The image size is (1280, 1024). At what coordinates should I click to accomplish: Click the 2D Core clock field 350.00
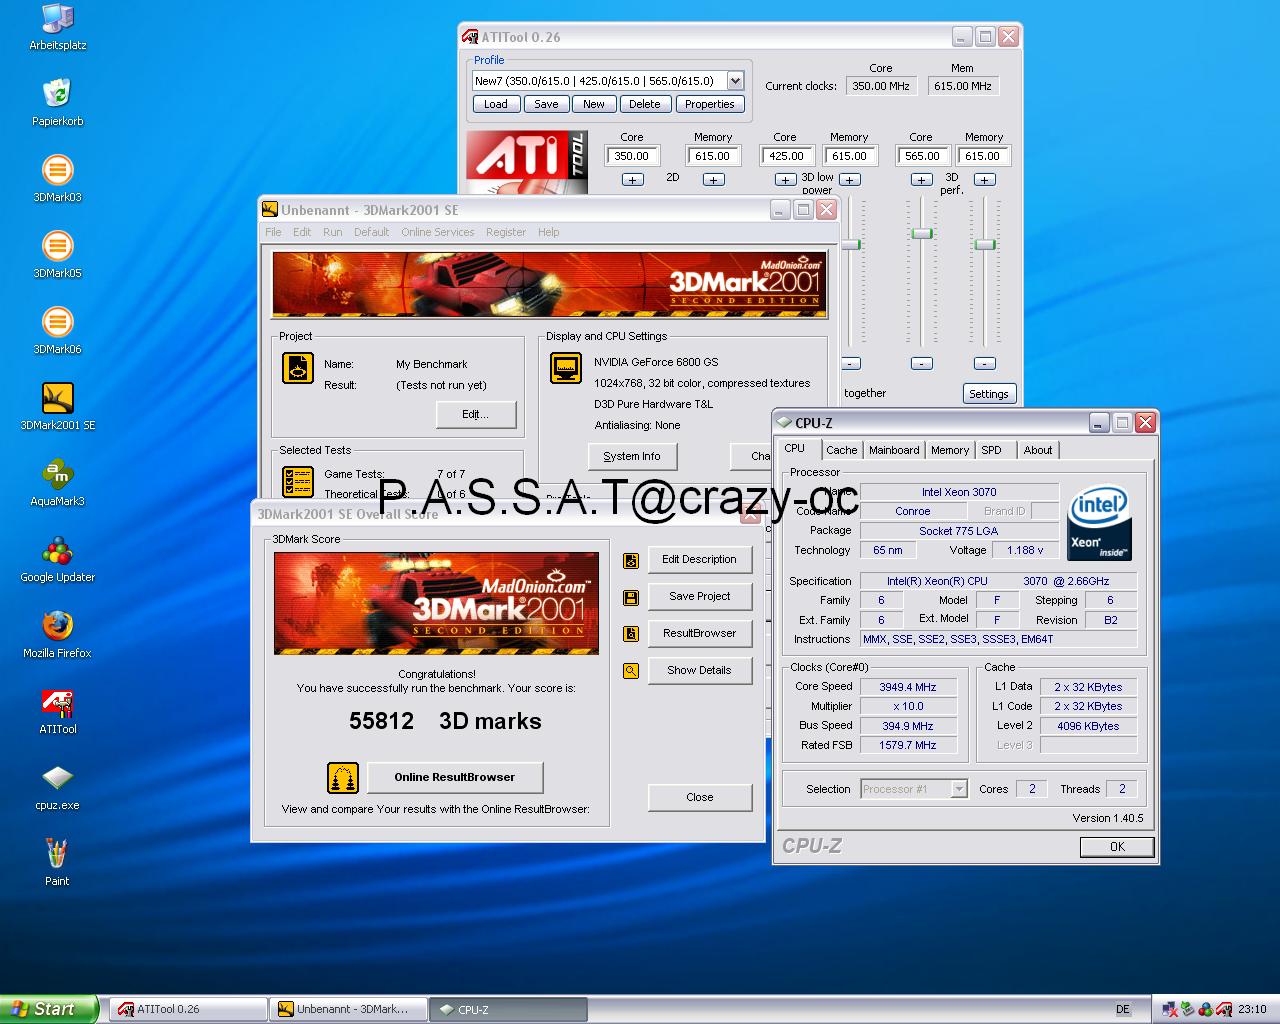[x=632, y=156]
